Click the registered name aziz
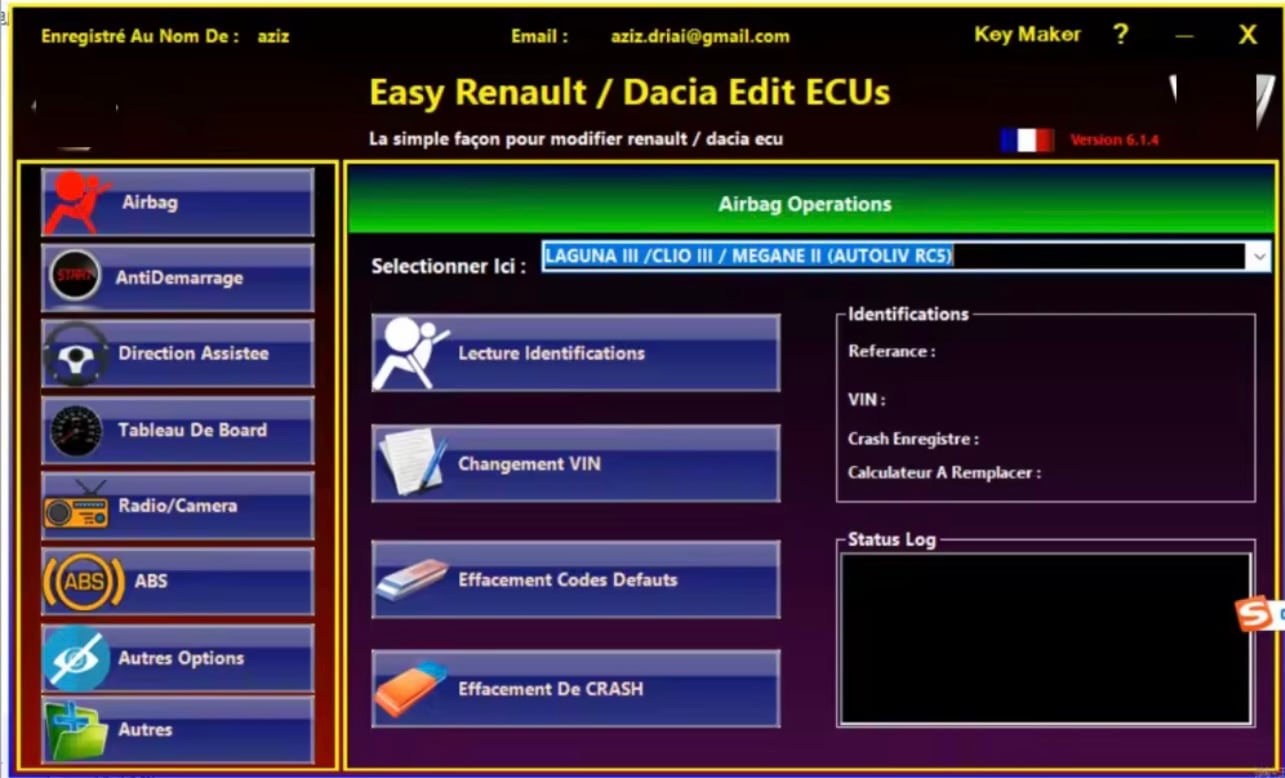This screenshot has height=778, width=1285. click(273, 37)
